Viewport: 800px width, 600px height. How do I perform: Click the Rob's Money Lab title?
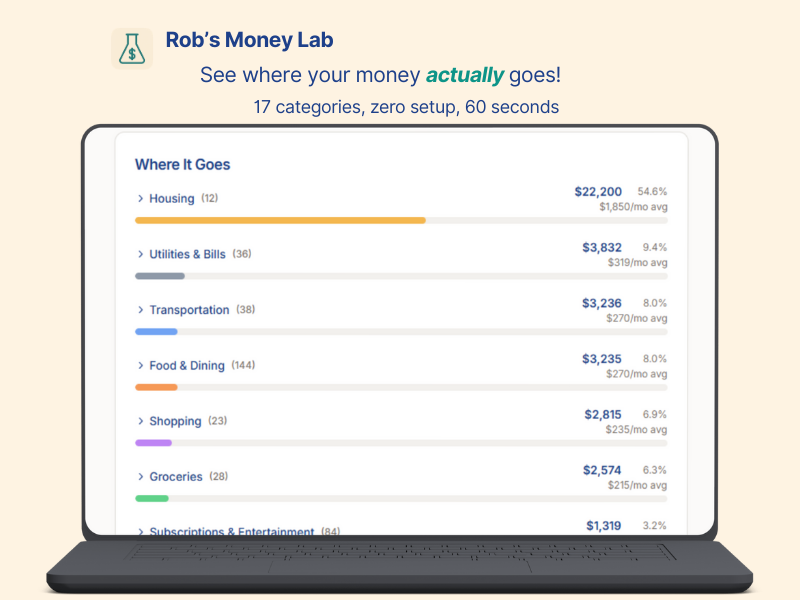point(249,40)
